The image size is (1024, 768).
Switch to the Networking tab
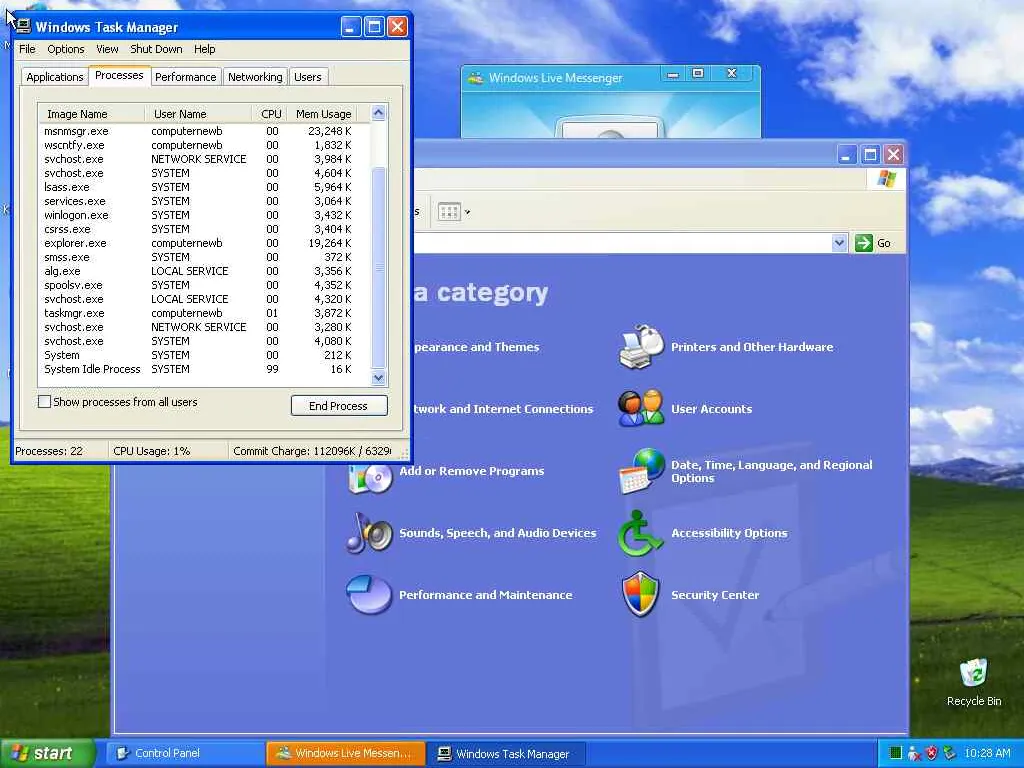[255, 77]
